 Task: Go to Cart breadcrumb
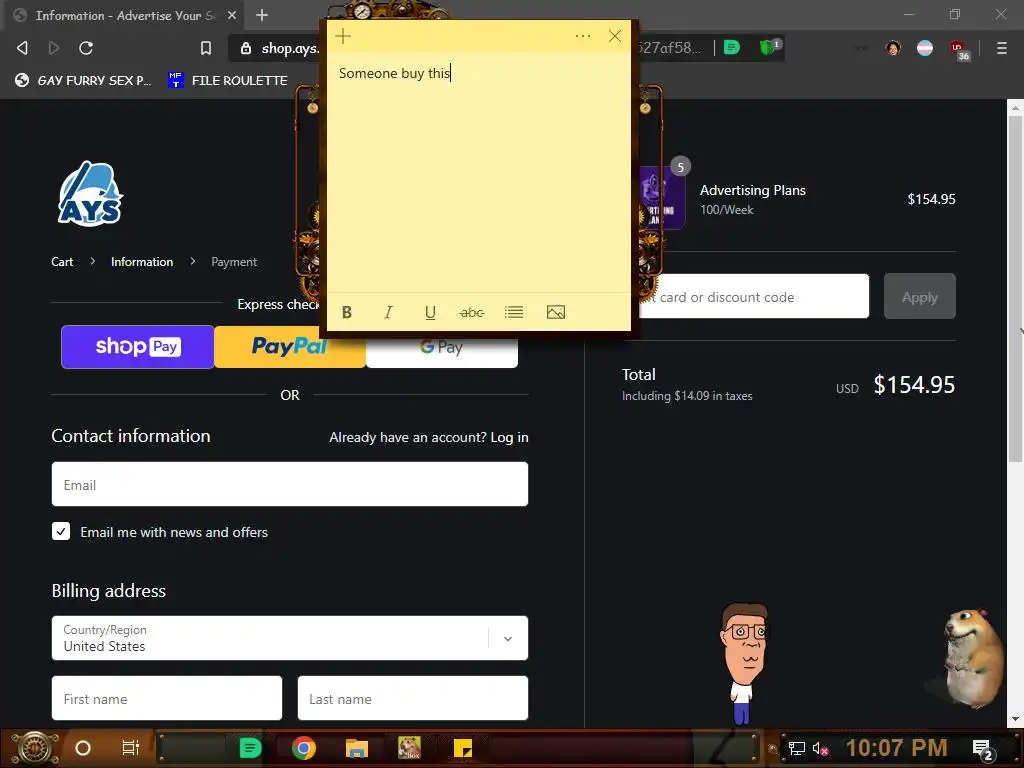tap(62, 262)
